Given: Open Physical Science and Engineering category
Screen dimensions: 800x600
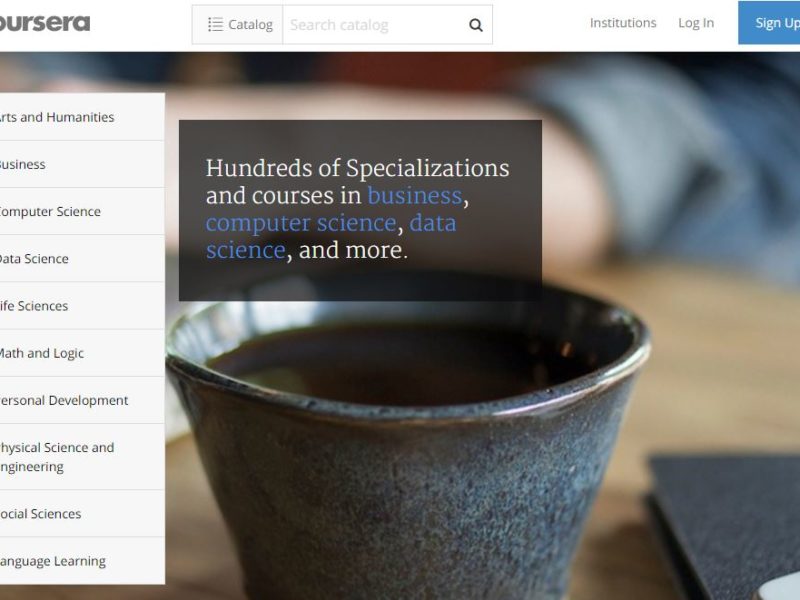Looking at the screenshot, I should pyautogui.click(x=82, y=457).
